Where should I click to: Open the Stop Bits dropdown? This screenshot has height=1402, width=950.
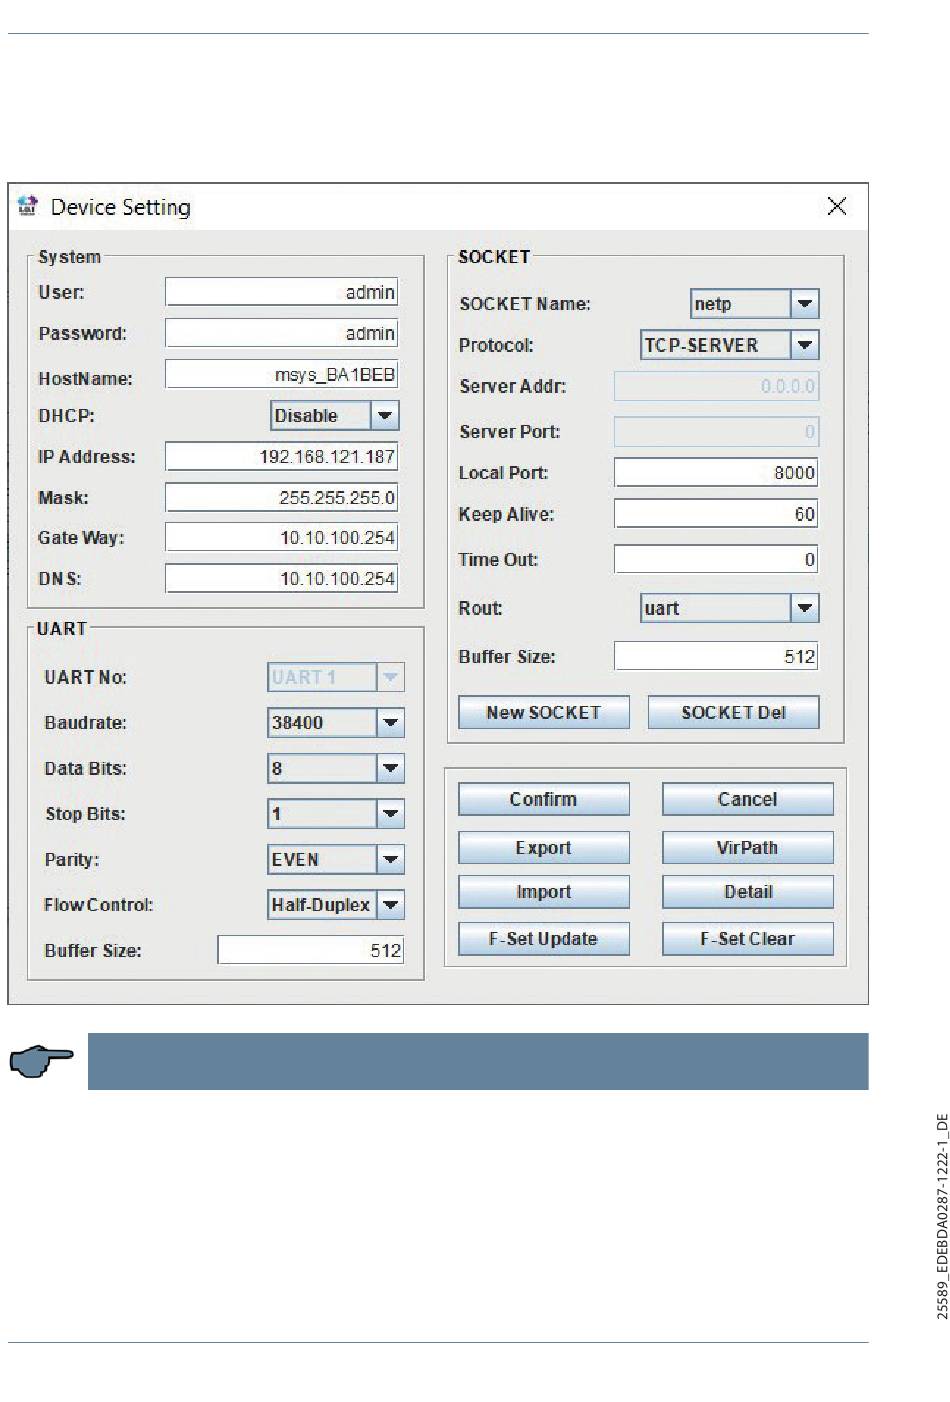(336, 813)
